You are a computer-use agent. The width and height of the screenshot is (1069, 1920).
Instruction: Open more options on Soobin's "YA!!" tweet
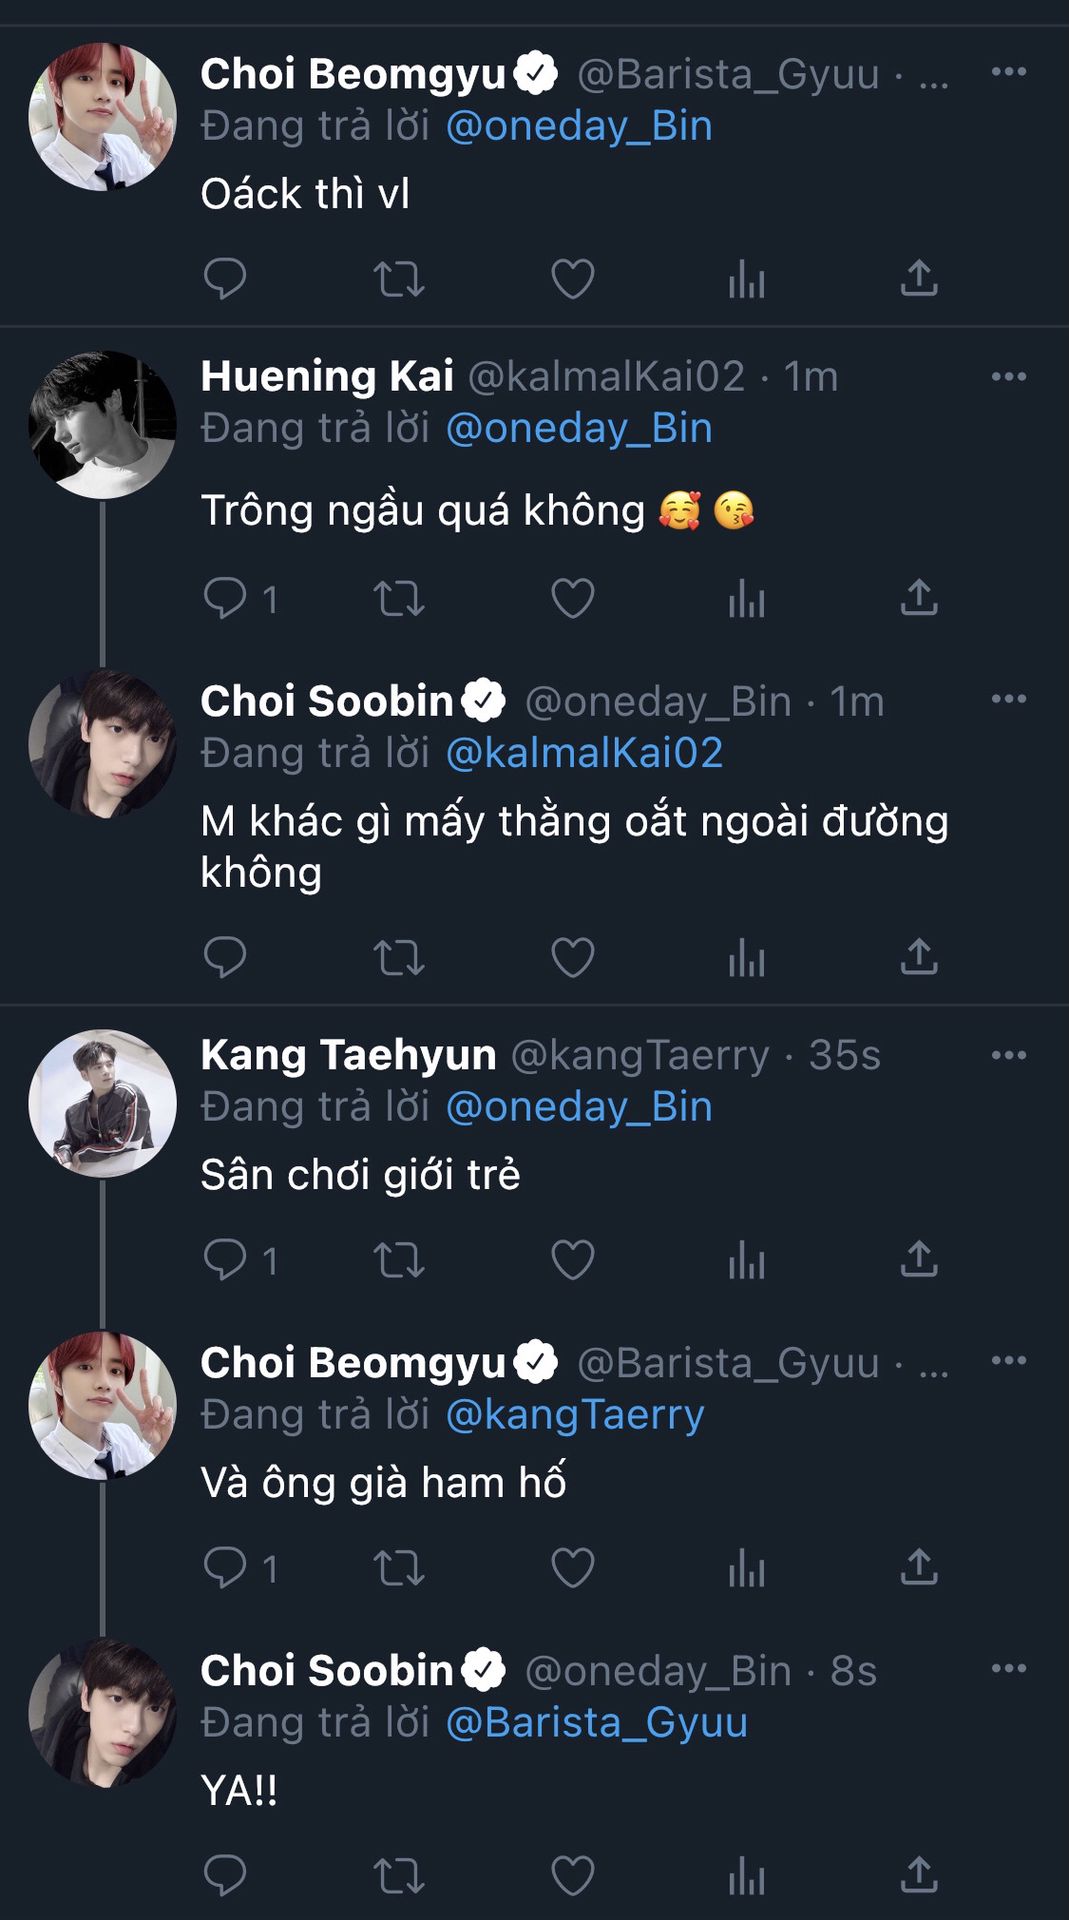pyautogui.click(x=1008, y=1668)
